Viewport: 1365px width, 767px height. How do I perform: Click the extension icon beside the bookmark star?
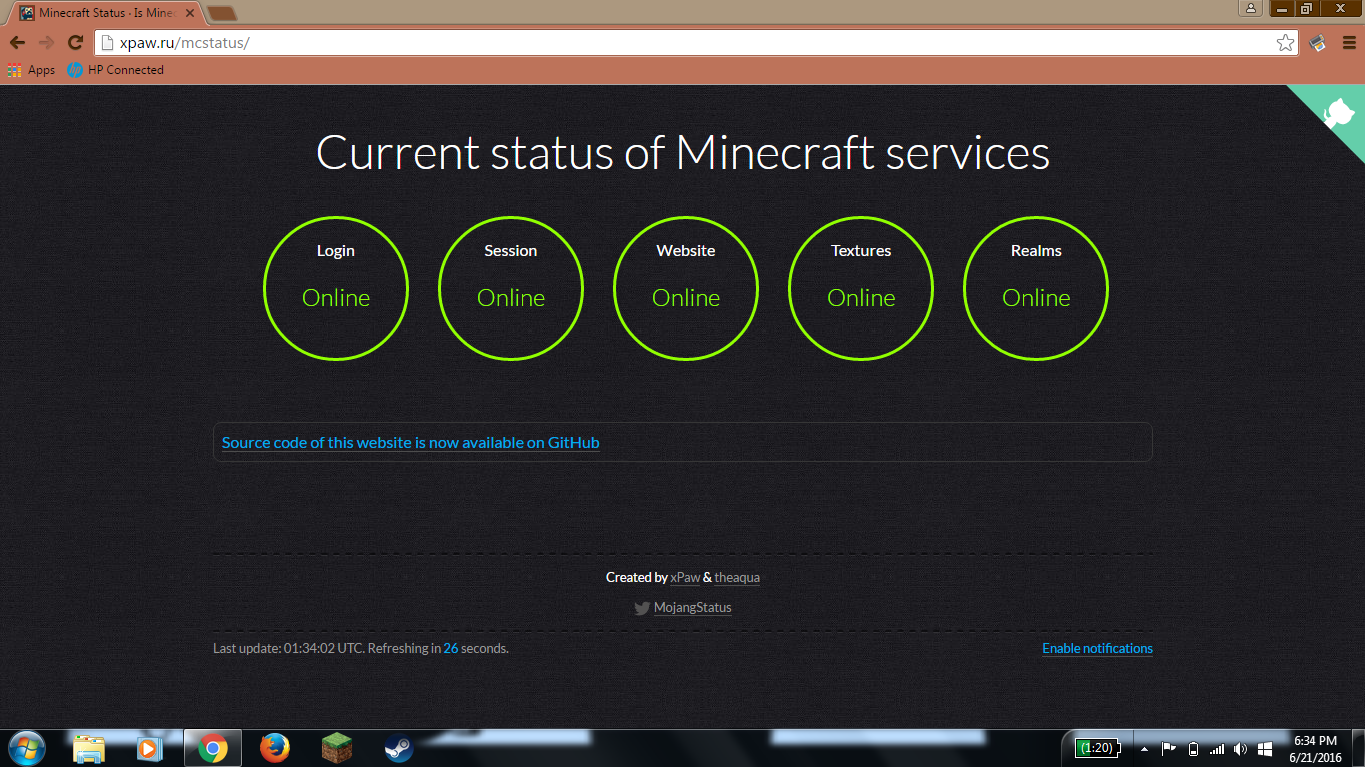(x=1318, y=43)
